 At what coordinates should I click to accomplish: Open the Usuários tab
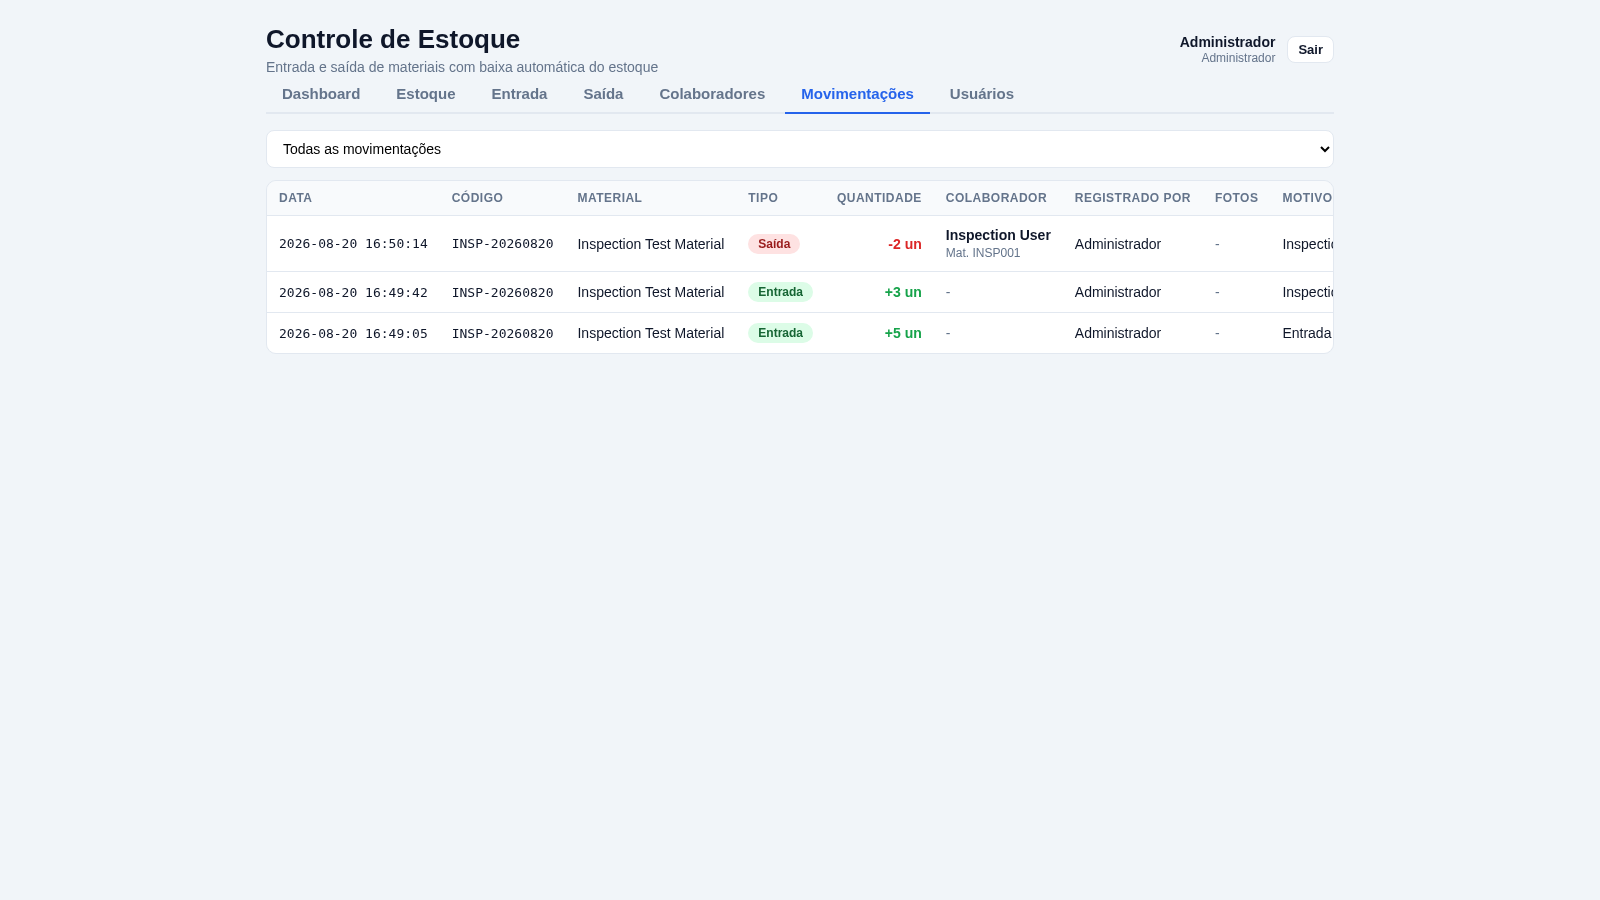pos(982,94)
